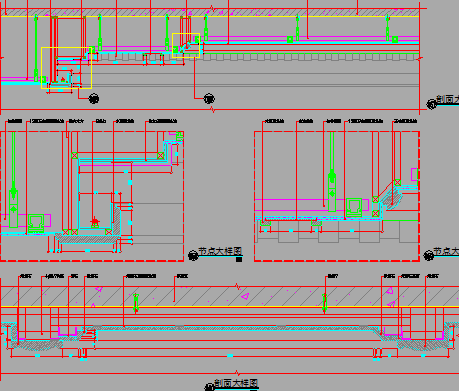Viewport: 459px width, 391px height.
Task: Select the 剖面大样图 title at the drawing bottom
Action: coord(236,383)
